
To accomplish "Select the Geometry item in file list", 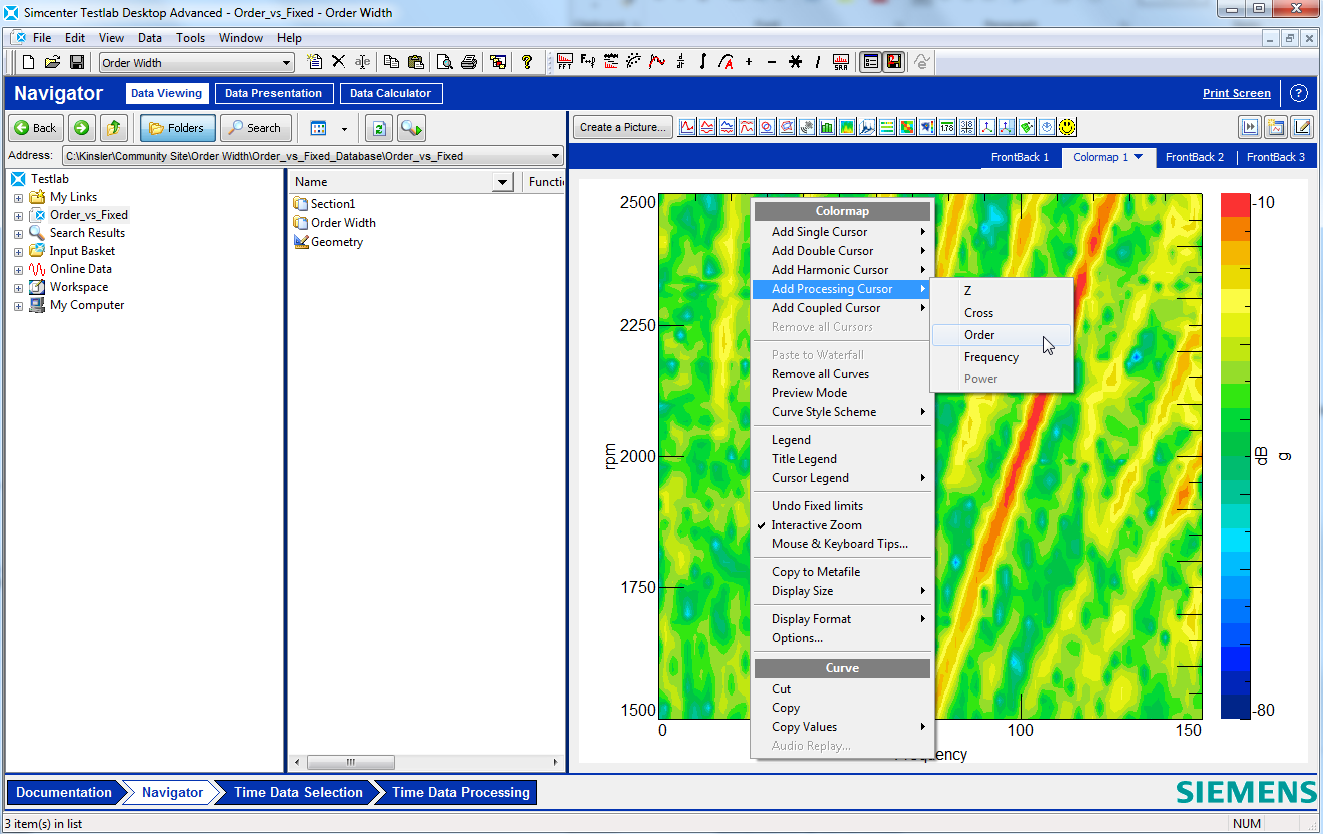I will tap(328, 242).
